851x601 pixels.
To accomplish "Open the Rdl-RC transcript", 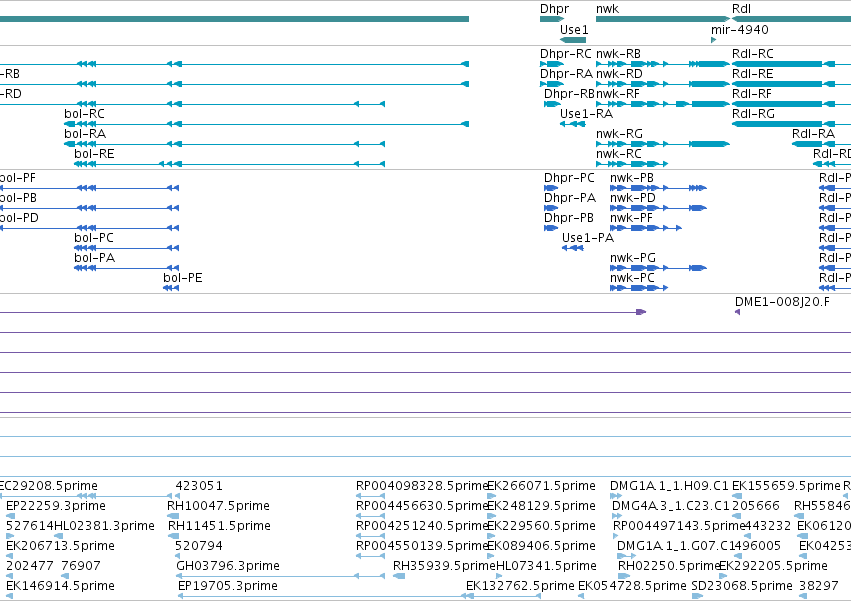I will [753, 54].
